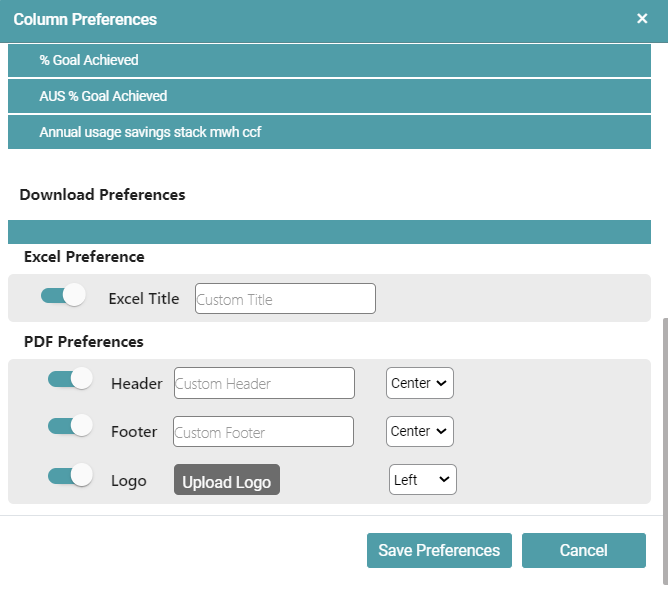Select Annual usage savings stack mwh ccf
Image resolution: width=668 pixels, height=590 pixels.
(329, 132)
